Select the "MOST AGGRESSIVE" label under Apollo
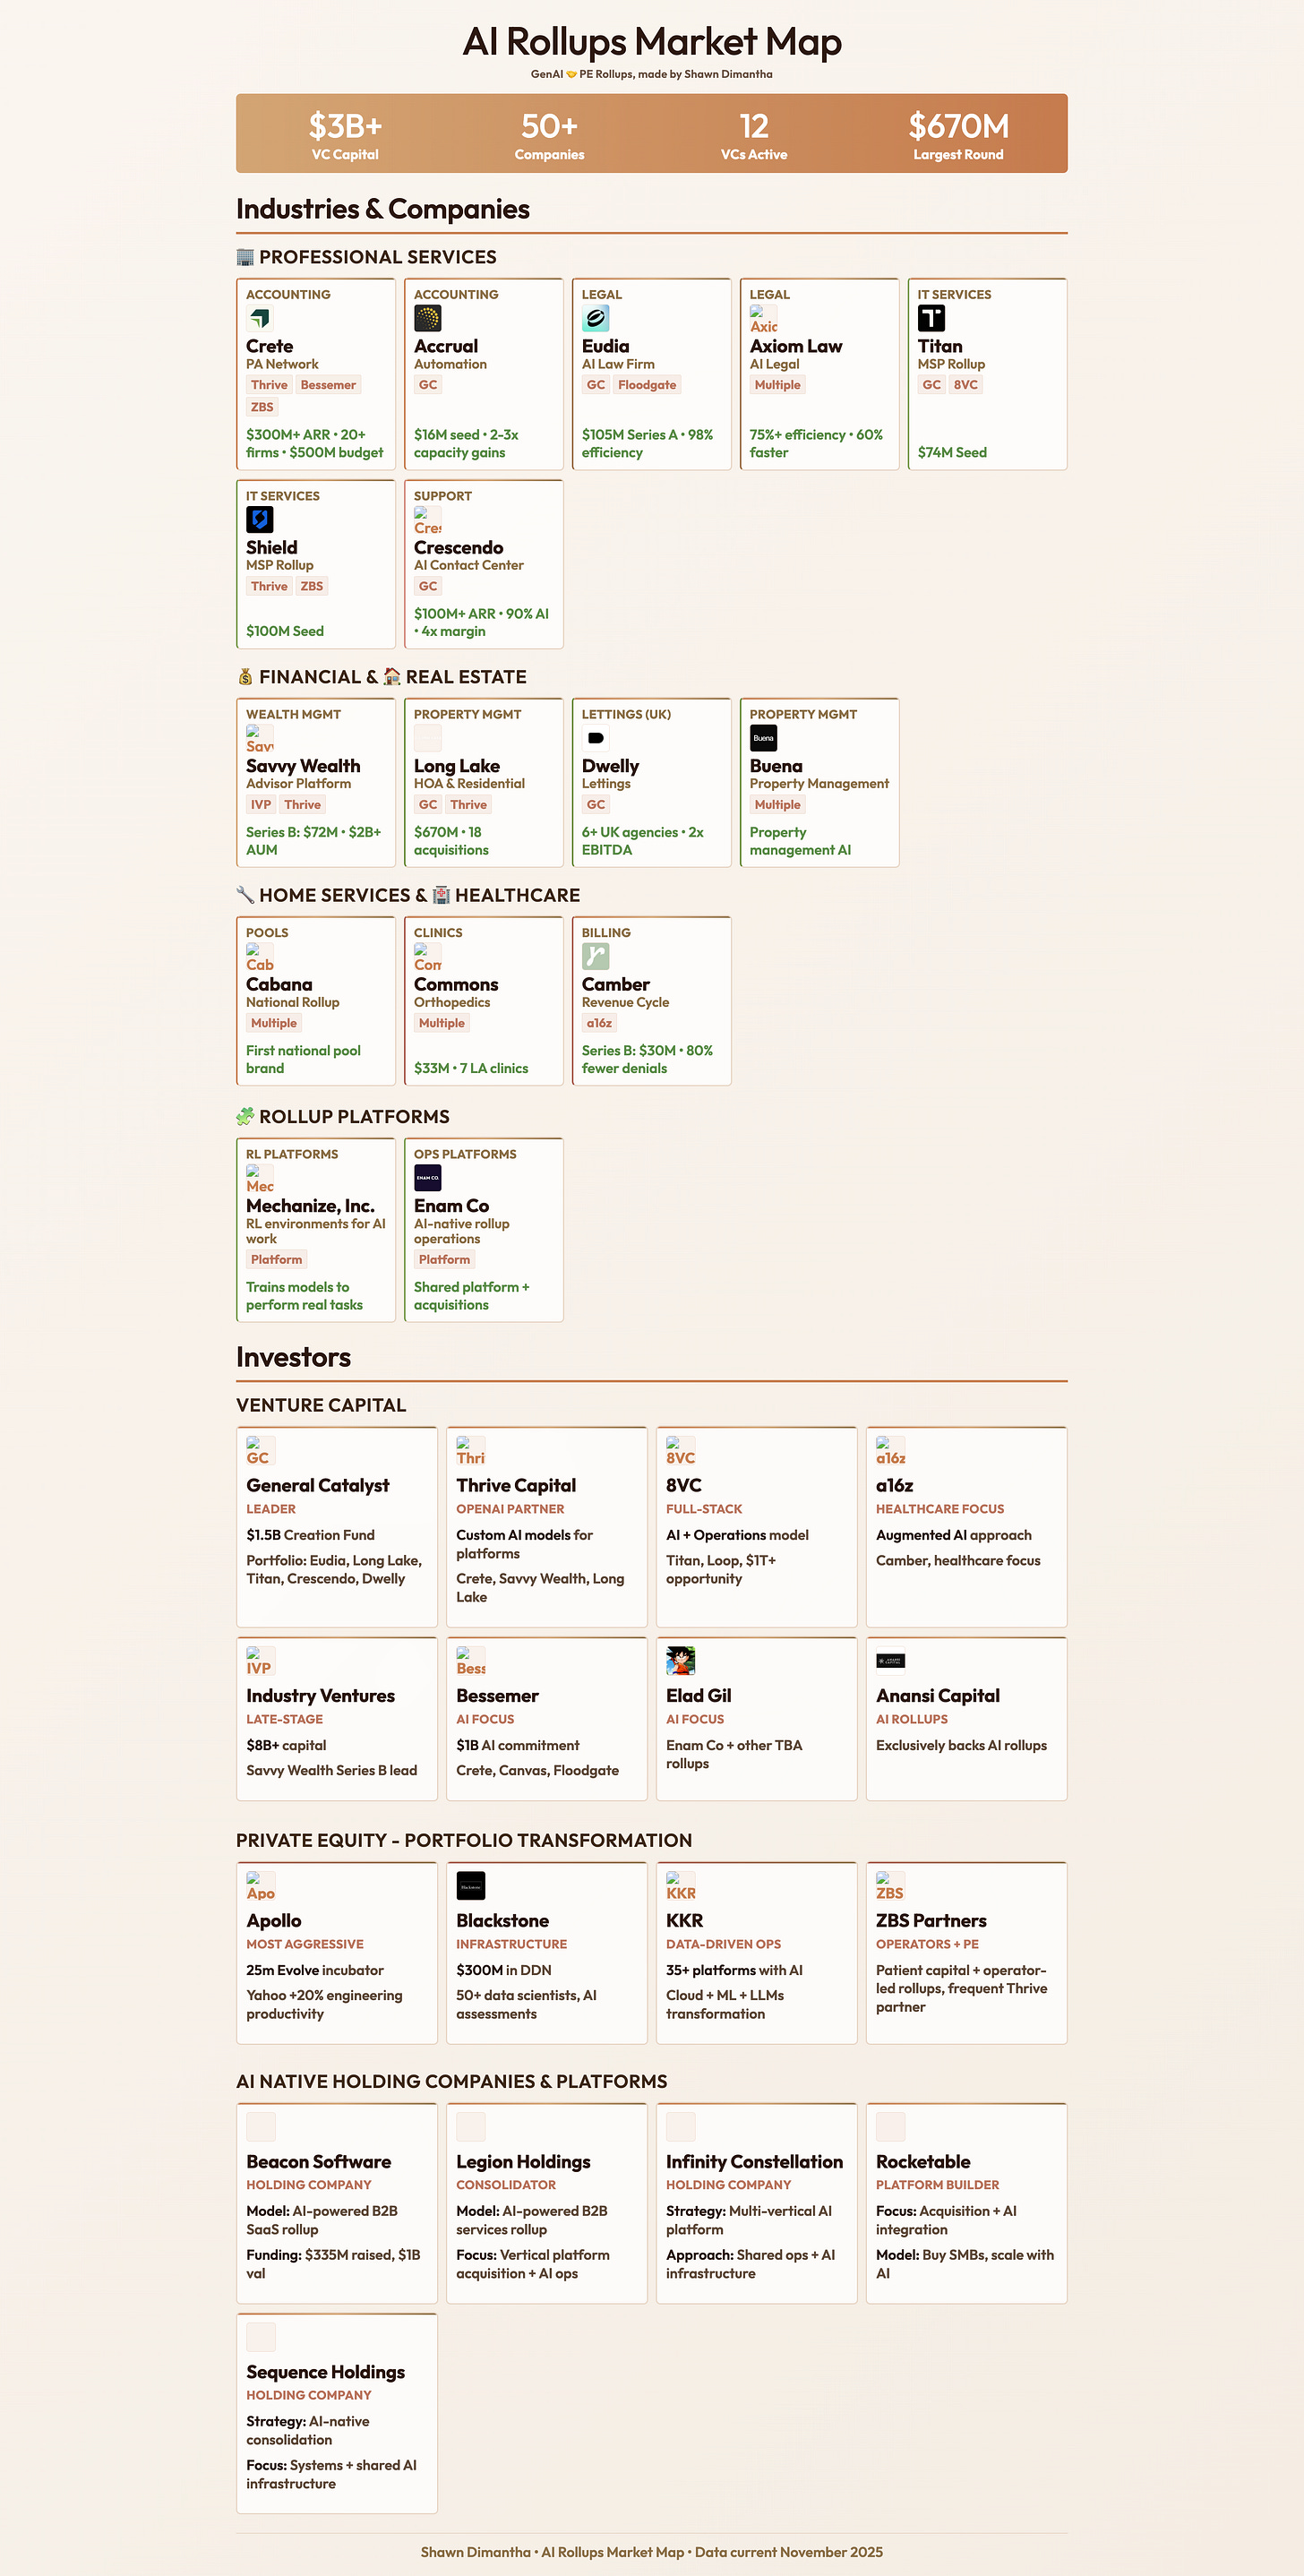The image size is (1304, 2576). pos(305,1944)
